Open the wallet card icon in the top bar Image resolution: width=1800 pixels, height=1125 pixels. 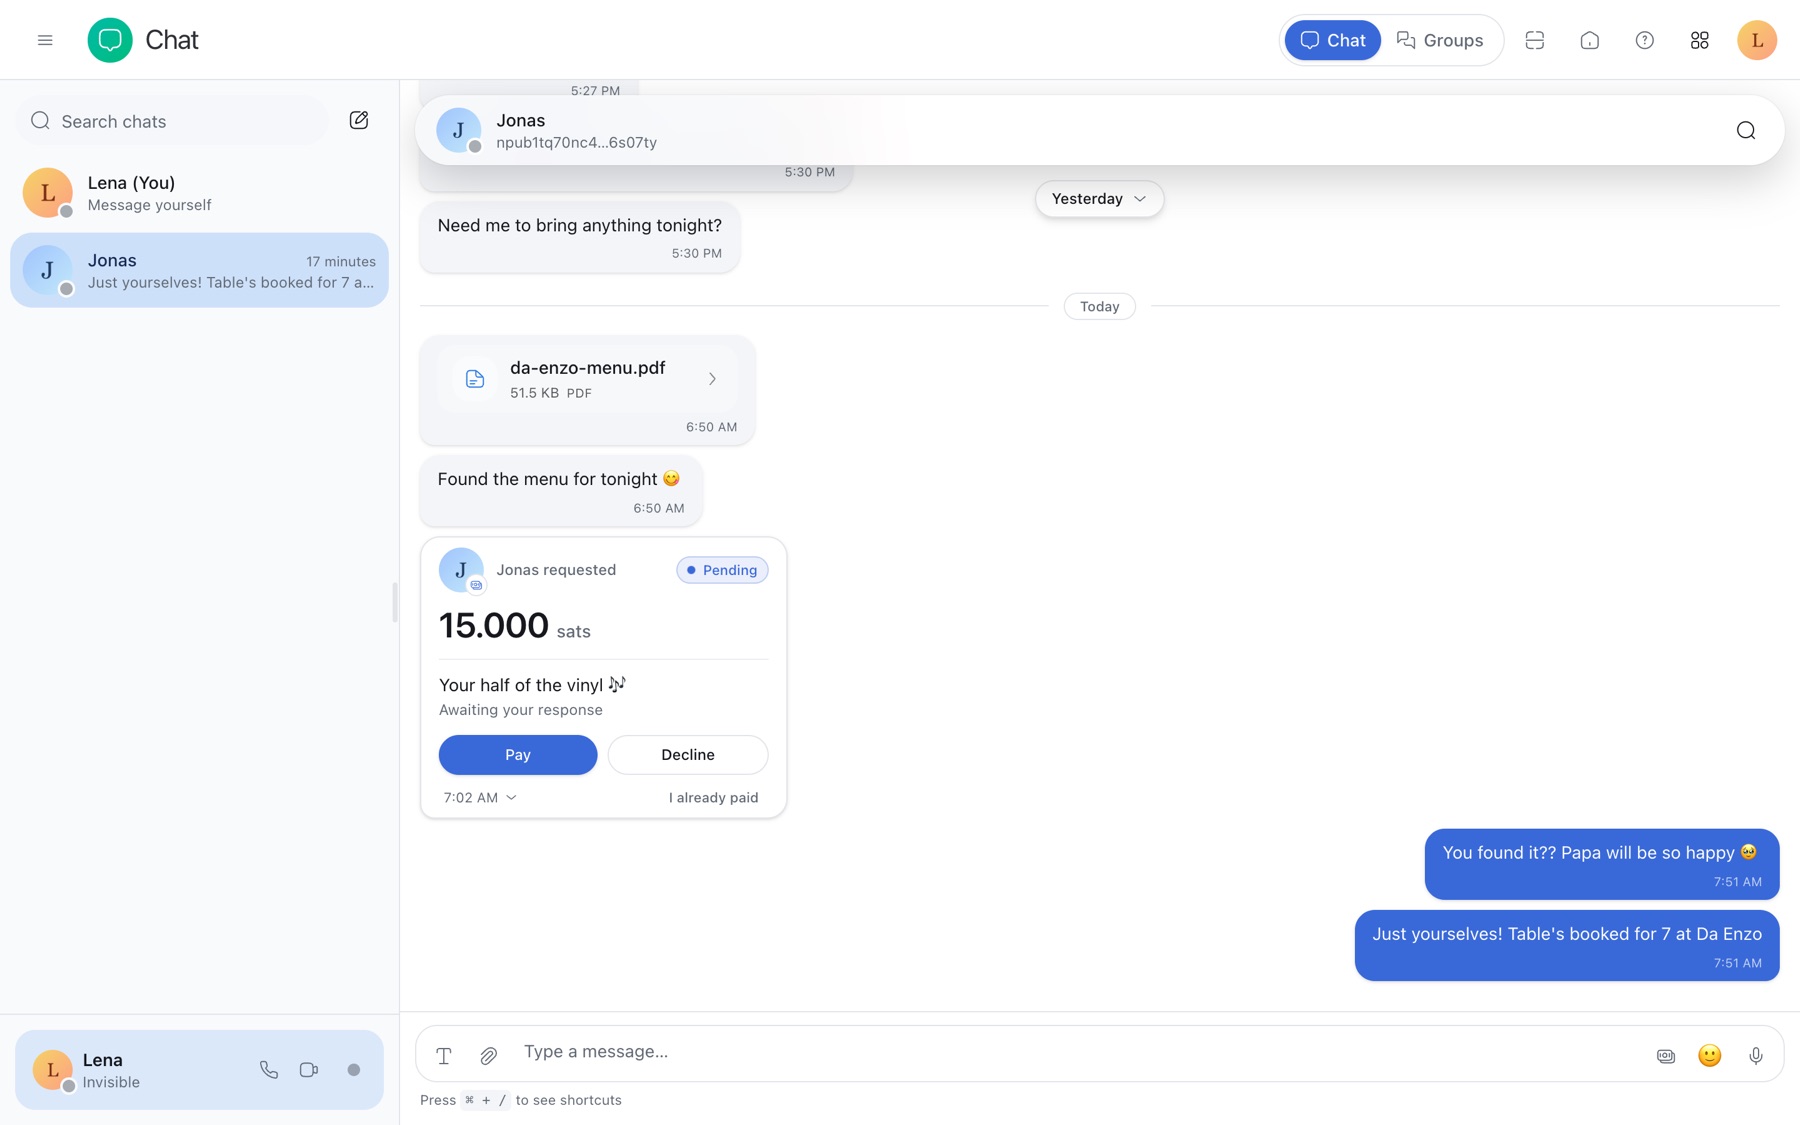1535,40
